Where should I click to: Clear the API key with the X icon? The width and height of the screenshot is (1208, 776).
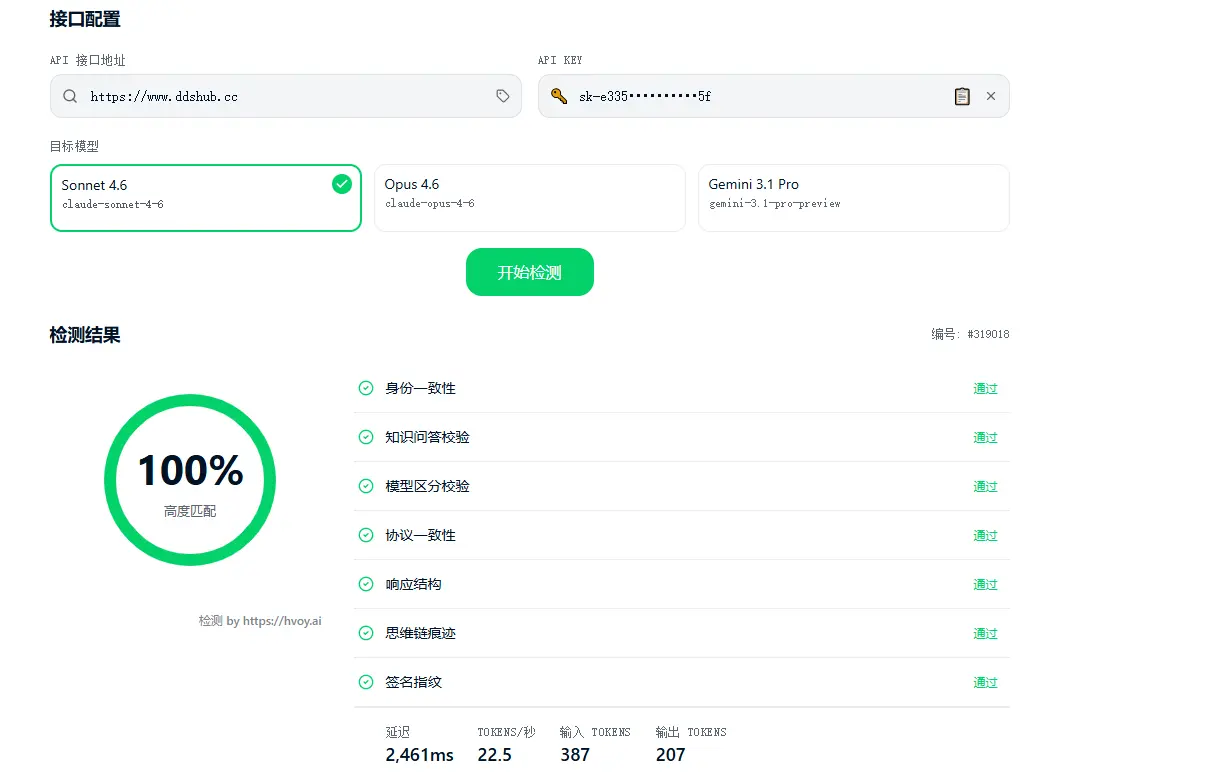(x=991, y=96)
